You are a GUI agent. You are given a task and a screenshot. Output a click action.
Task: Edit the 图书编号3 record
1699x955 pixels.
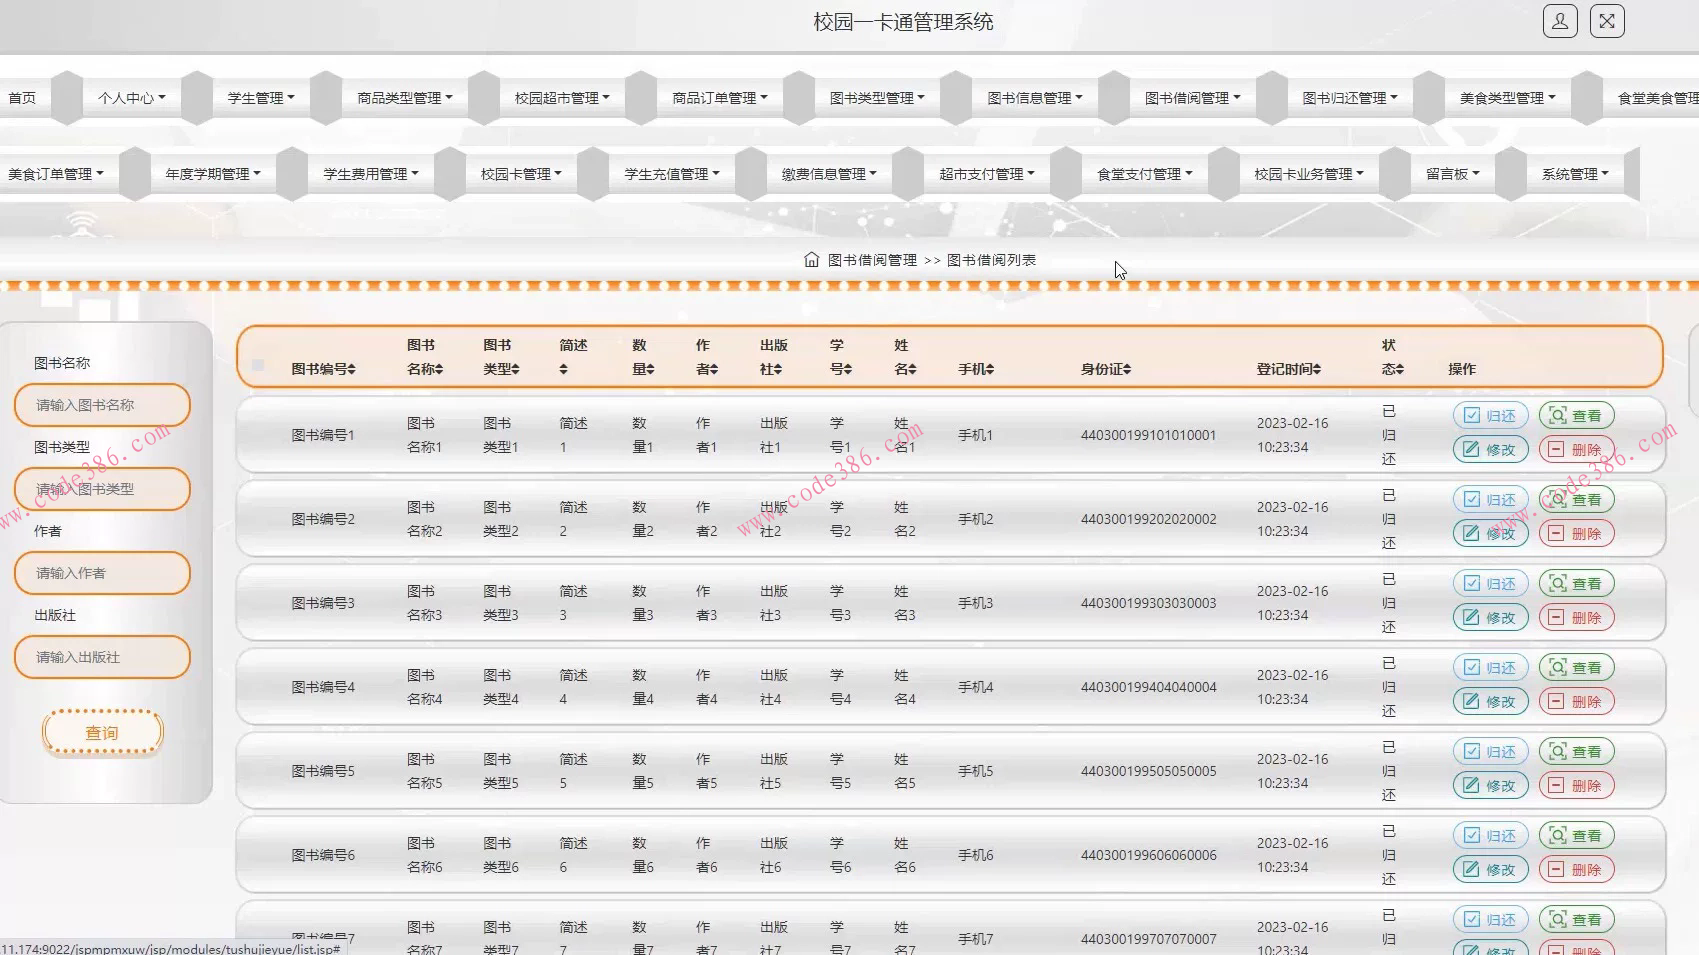click(1490, 618)
